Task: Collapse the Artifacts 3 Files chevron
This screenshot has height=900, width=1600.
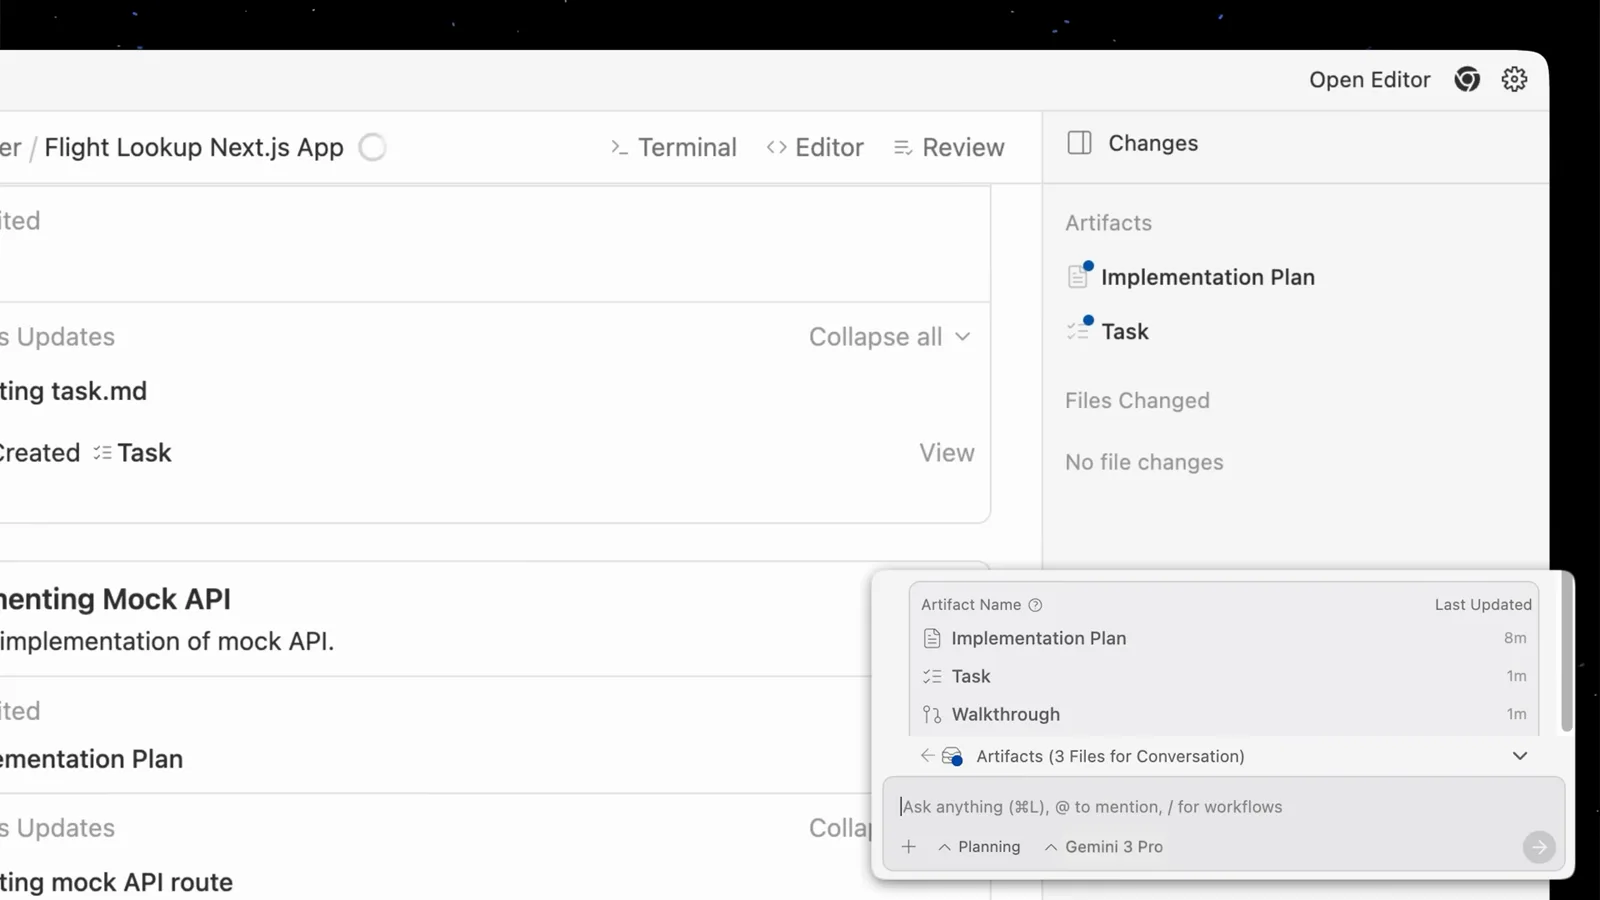Action: [x=1519, y=756]
